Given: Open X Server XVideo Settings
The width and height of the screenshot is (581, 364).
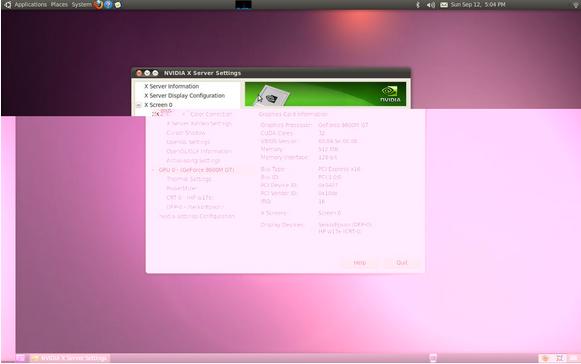Looking at the screenshot, I should 199,123.
